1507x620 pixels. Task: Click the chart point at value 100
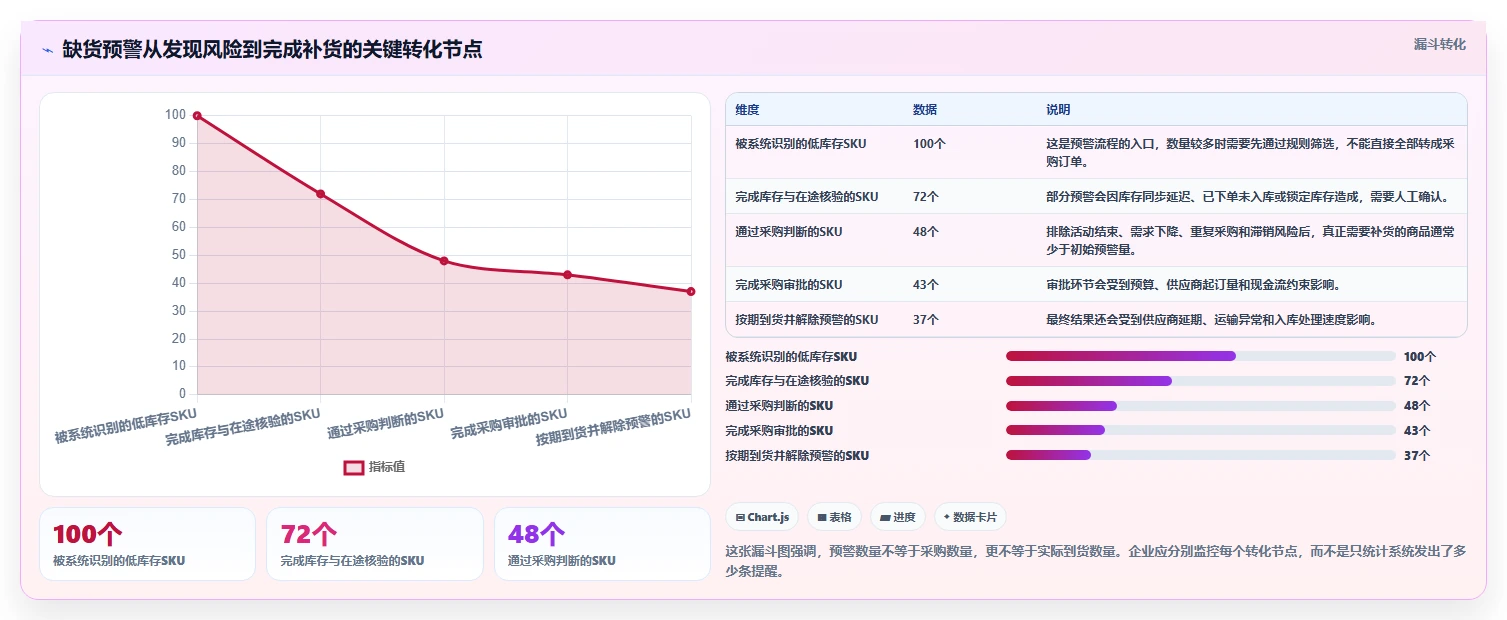(x=197, y=116)
